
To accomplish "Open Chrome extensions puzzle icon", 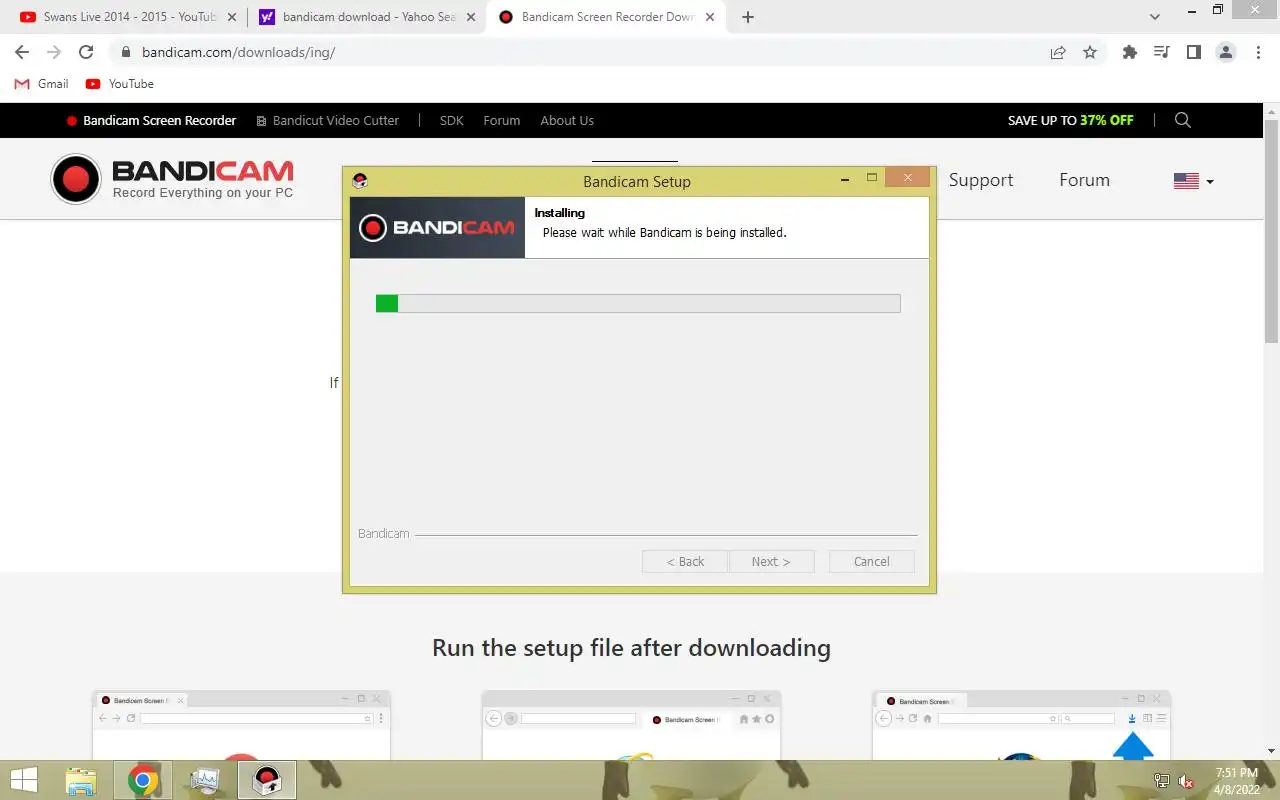I will [1130, 52].
